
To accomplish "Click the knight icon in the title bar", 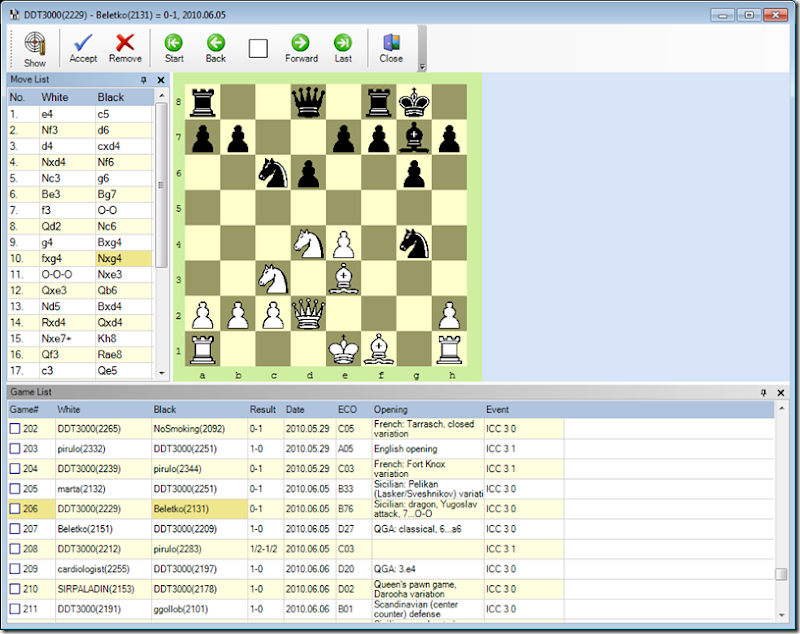I will pyautogui.click(x=13, y=13).
